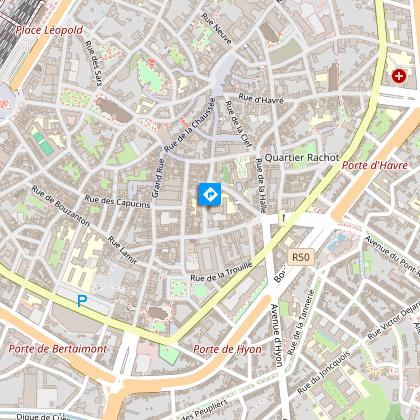
Task: Select the red hospital cross icon
Action: 399,76
